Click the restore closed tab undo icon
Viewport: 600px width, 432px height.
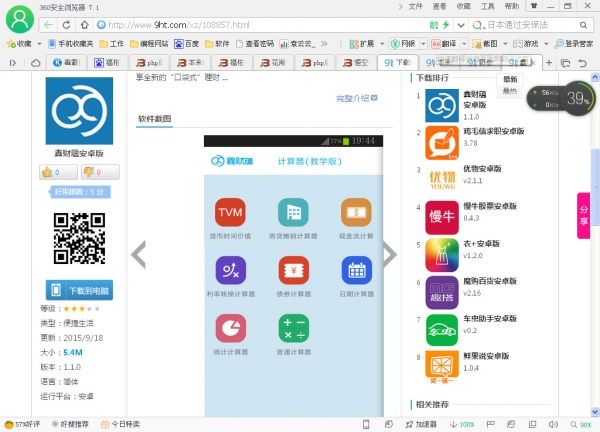tap(582, 63)
